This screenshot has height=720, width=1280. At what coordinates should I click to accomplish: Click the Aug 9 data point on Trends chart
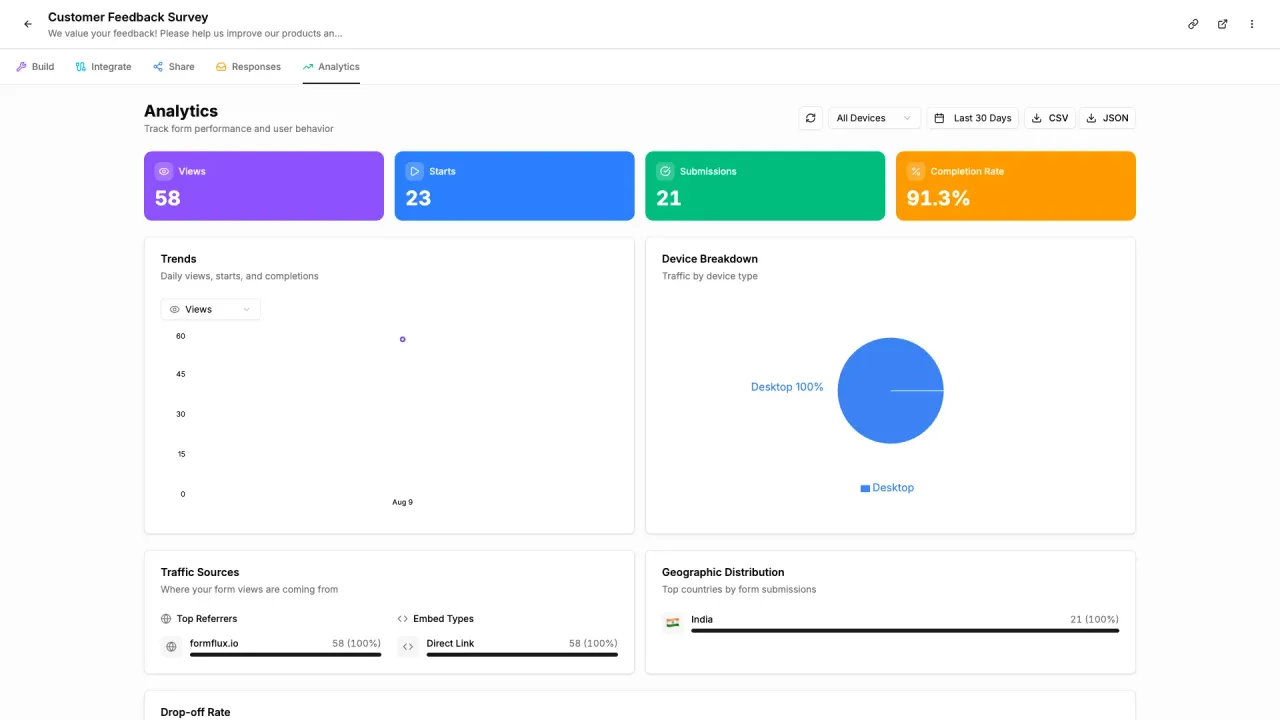point(402,339)
